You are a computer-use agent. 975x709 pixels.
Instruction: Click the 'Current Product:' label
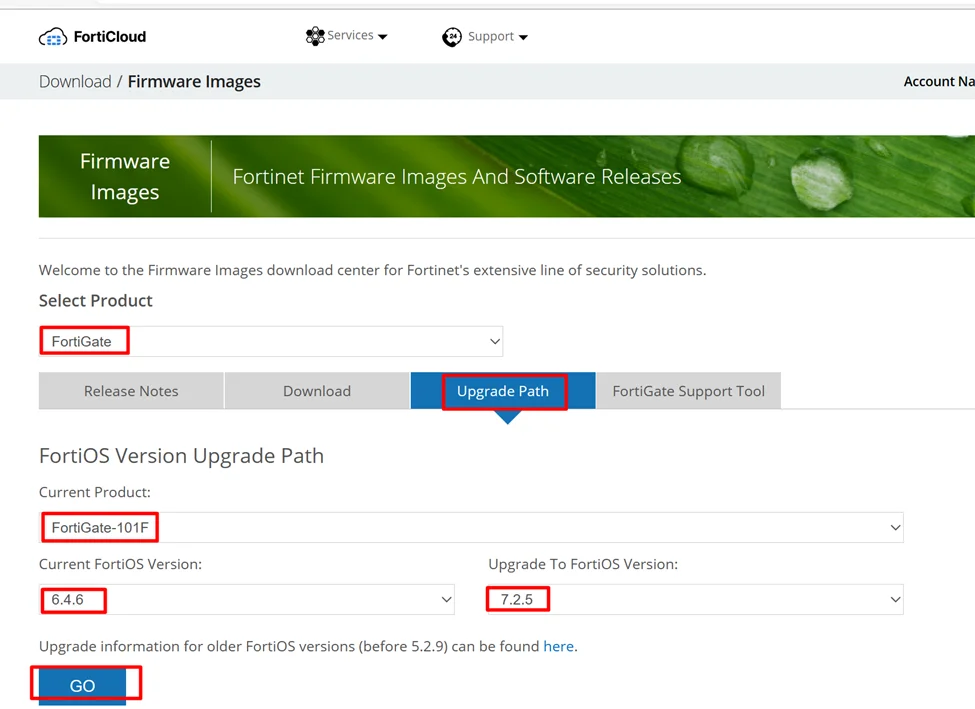click(95, 492)
